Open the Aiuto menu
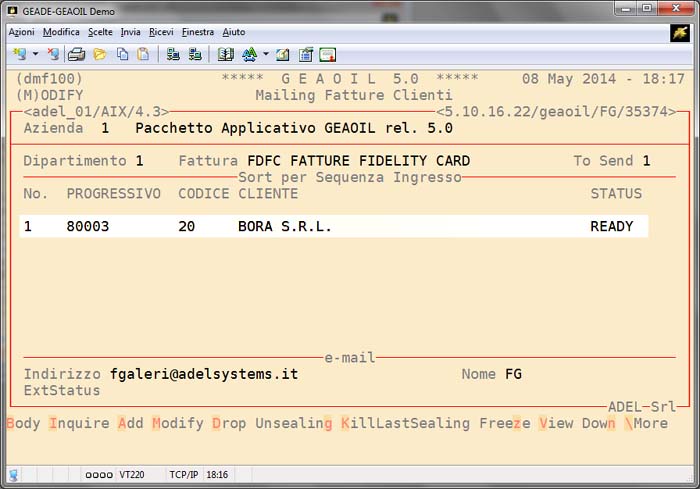 pos(234,32)
